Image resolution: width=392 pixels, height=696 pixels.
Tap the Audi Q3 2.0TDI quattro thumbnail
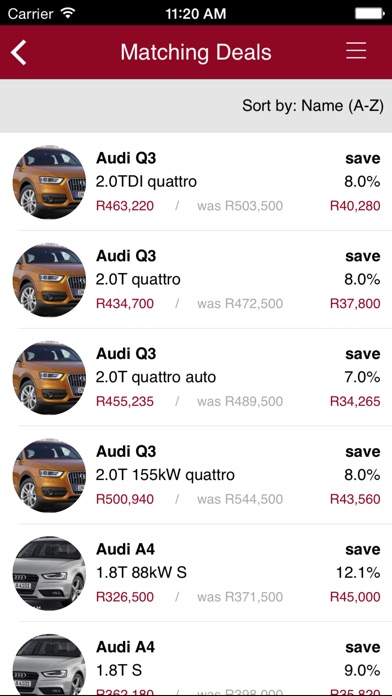[49, 182]
